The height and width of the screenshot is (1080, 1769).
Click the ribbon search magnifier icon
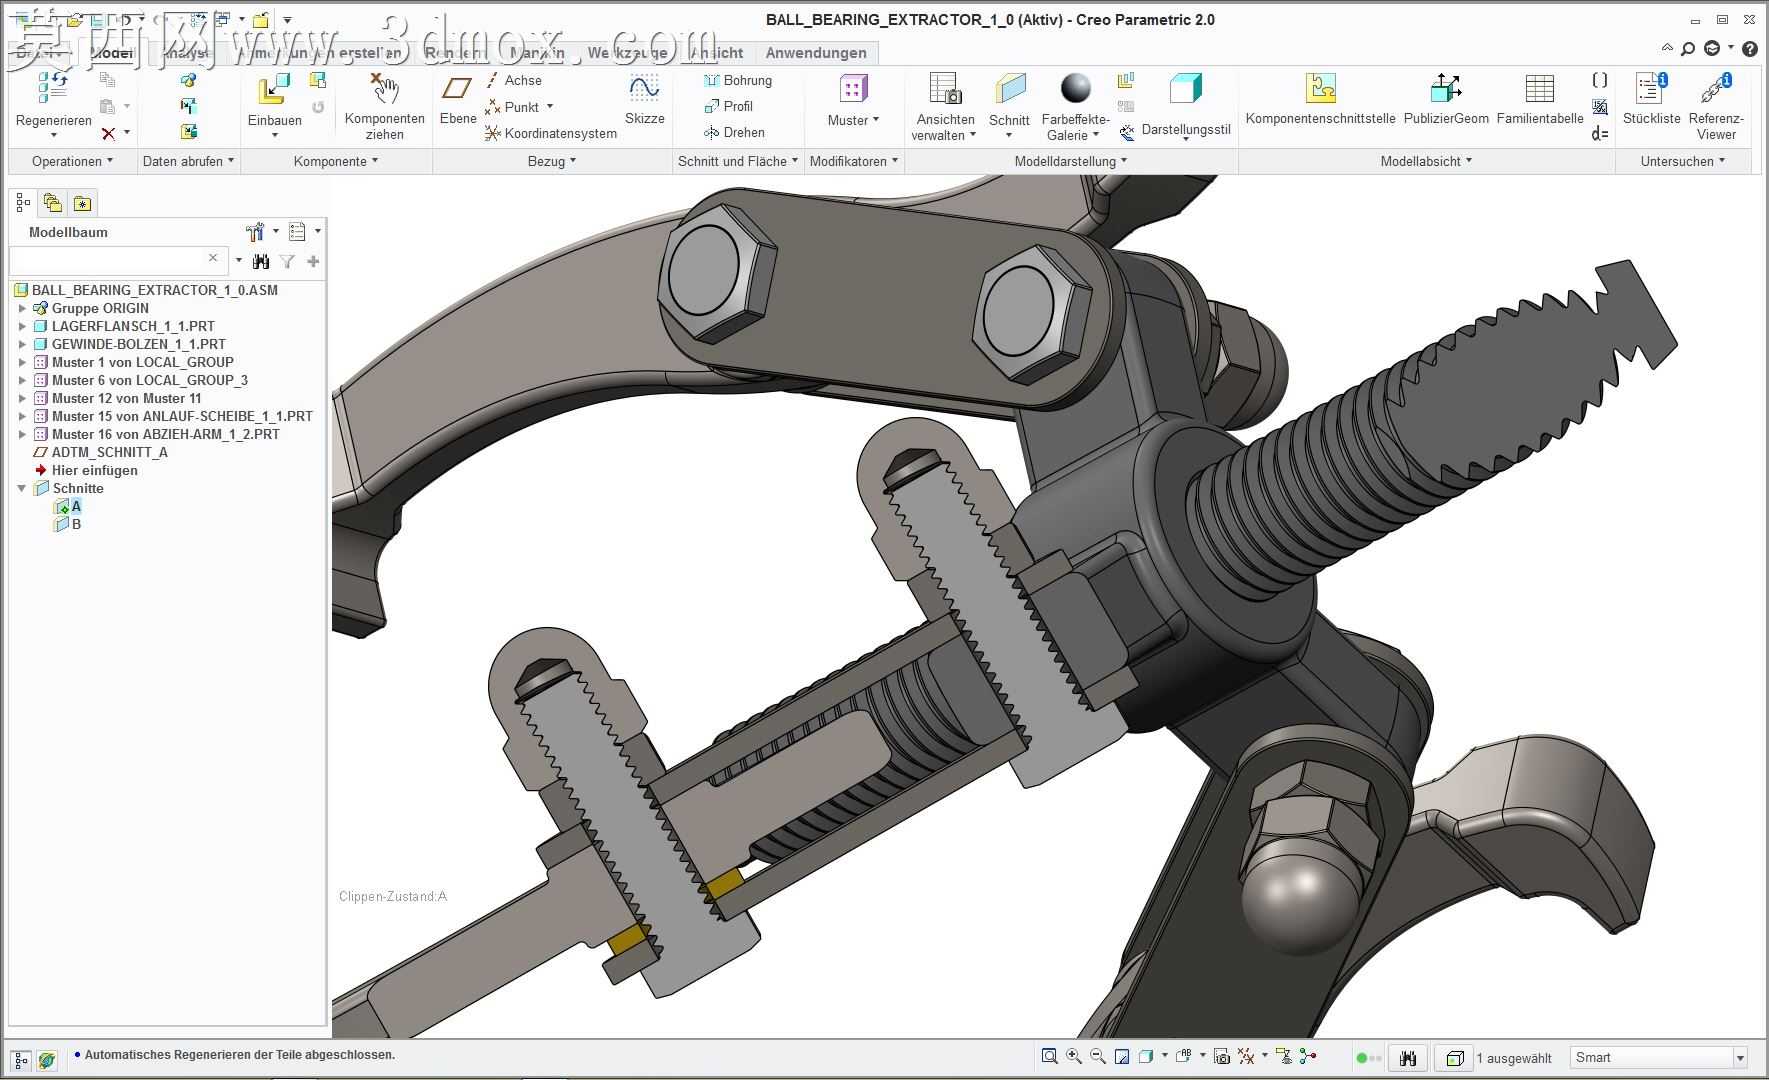(1688, 48)
